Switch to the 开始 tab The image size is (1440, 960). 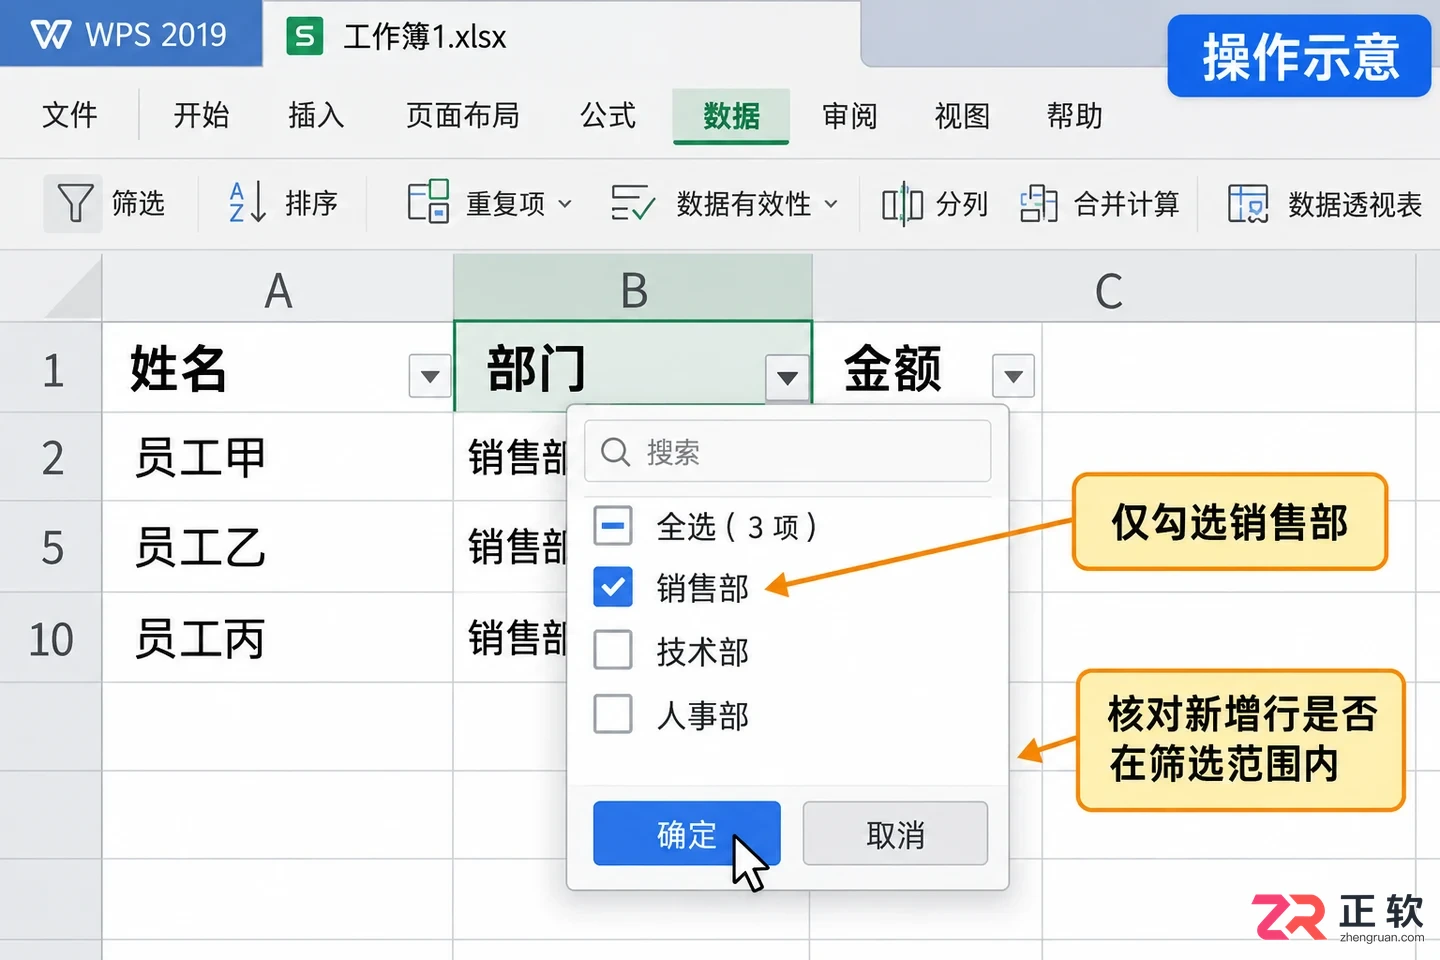(201, 116)
